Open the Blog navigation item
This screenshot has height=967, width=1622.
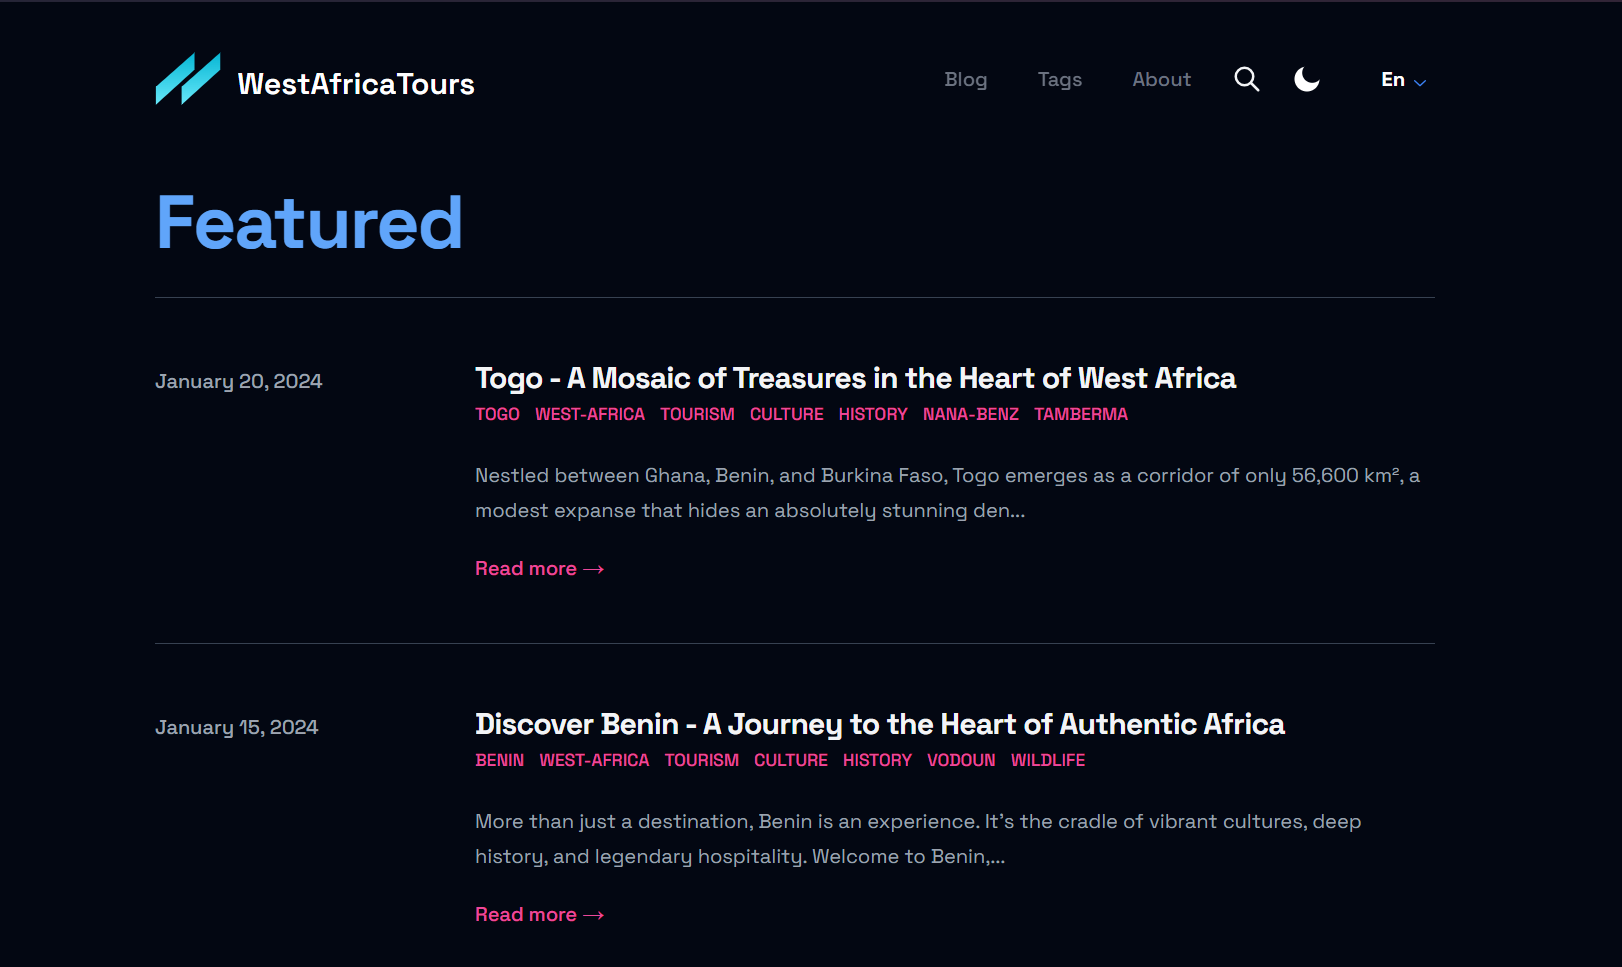[965, 79]
